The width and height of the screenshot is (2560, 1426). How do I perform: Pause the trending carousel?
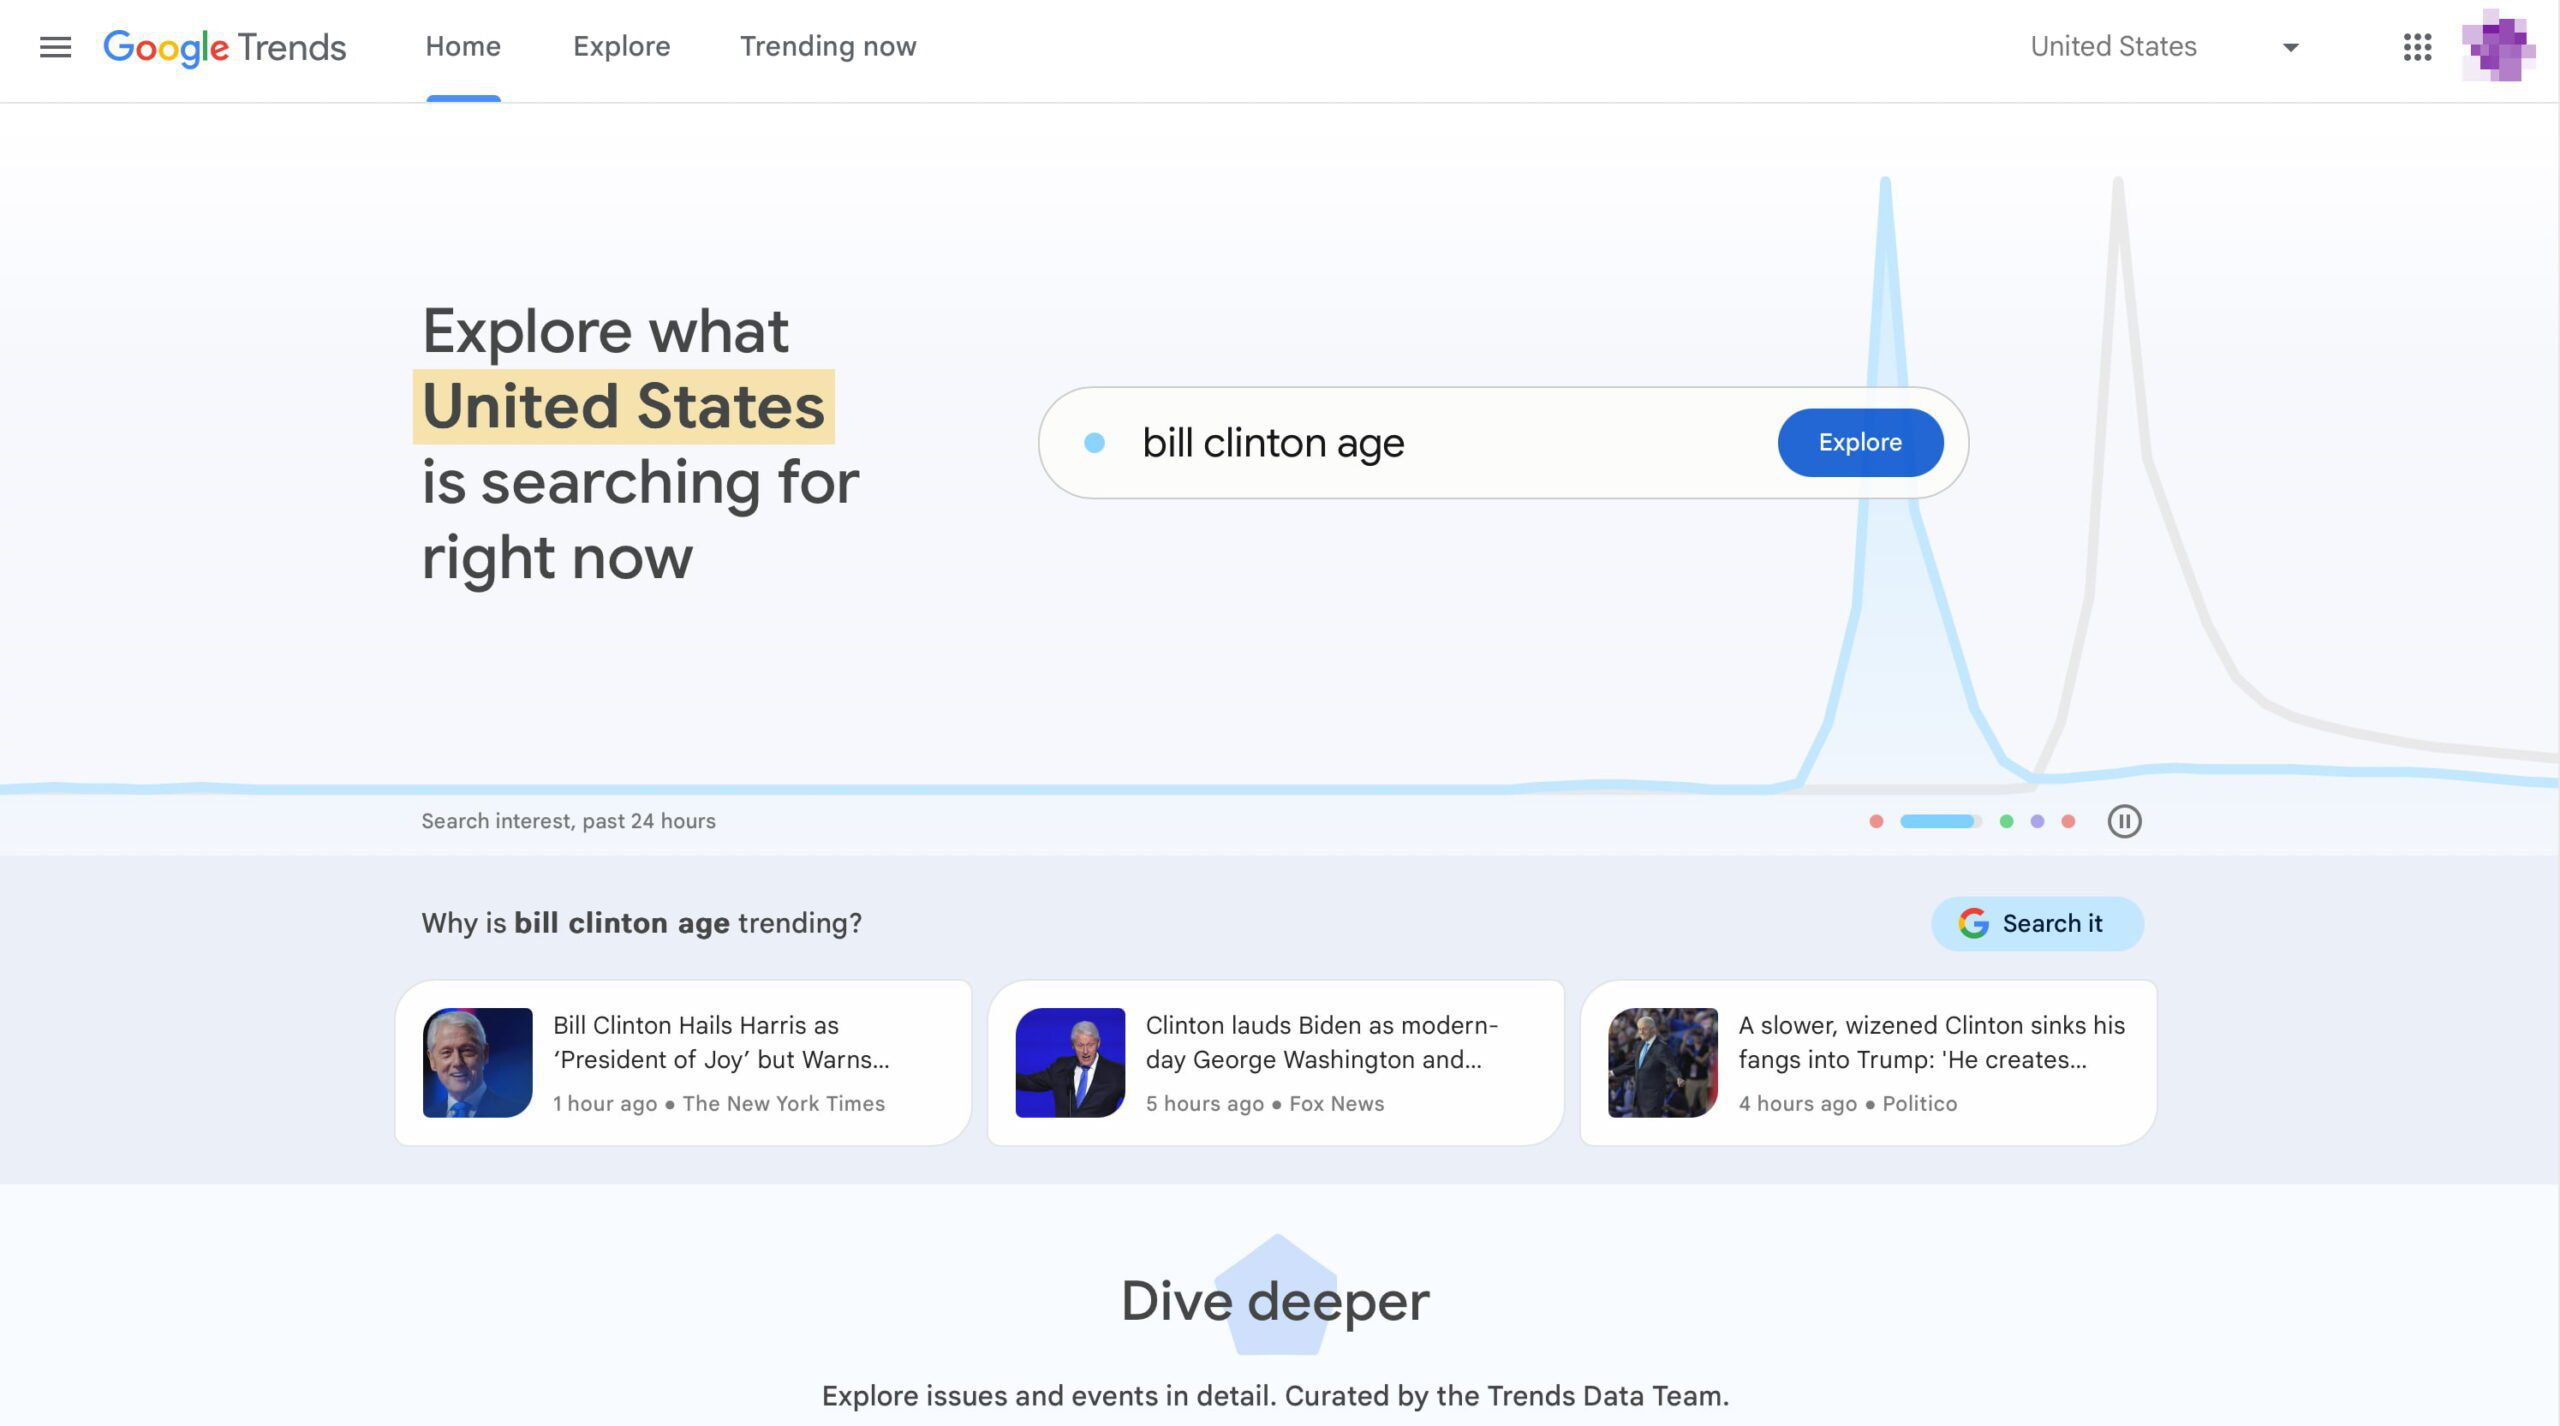(2124, 821)
